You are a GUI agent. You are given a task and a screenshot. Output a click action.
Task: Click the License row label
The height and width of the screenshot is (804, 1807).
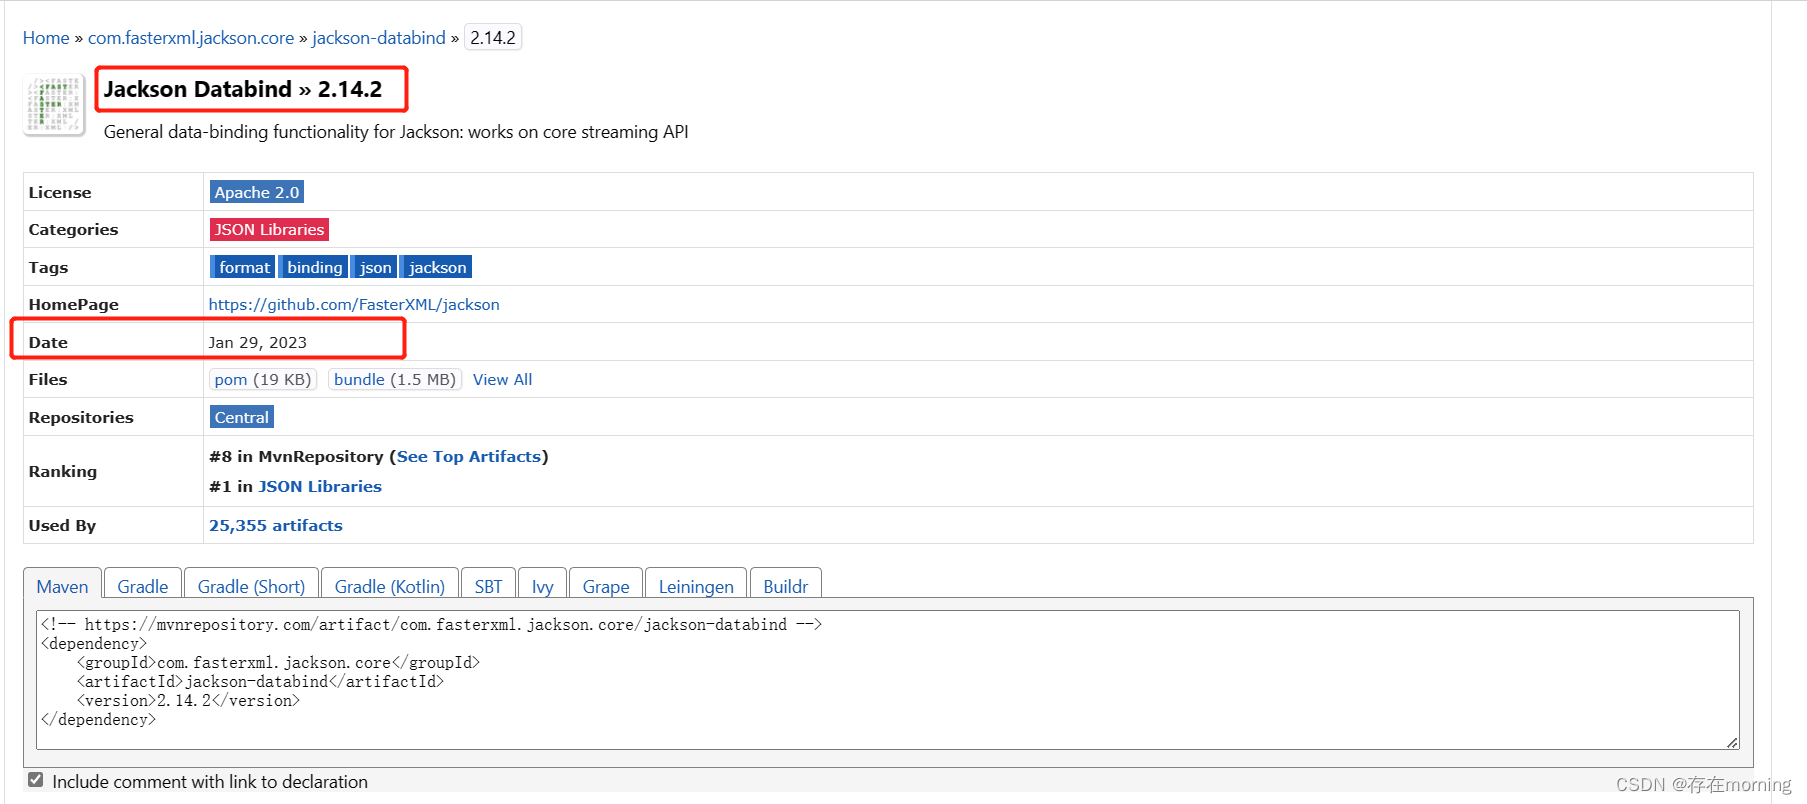pyautogui.click(x=60, y=192)
